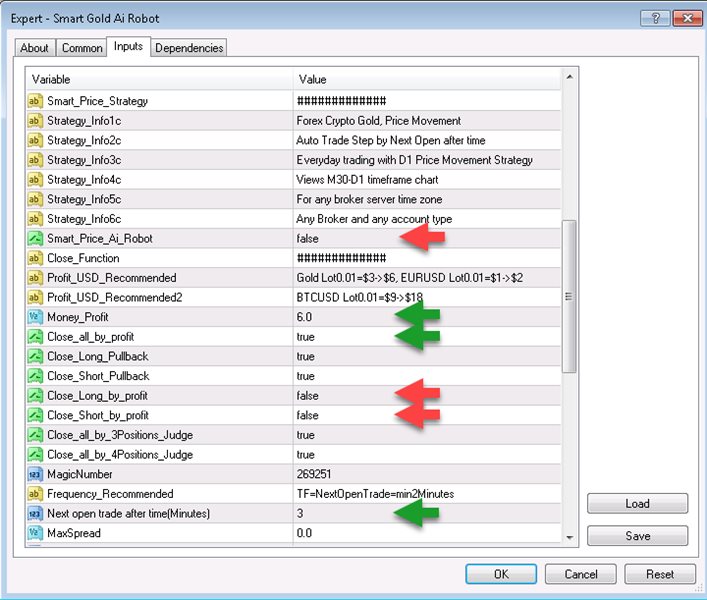
Task: Click the ab icon next to Strategy_Info1c
Action: [35, 120]
